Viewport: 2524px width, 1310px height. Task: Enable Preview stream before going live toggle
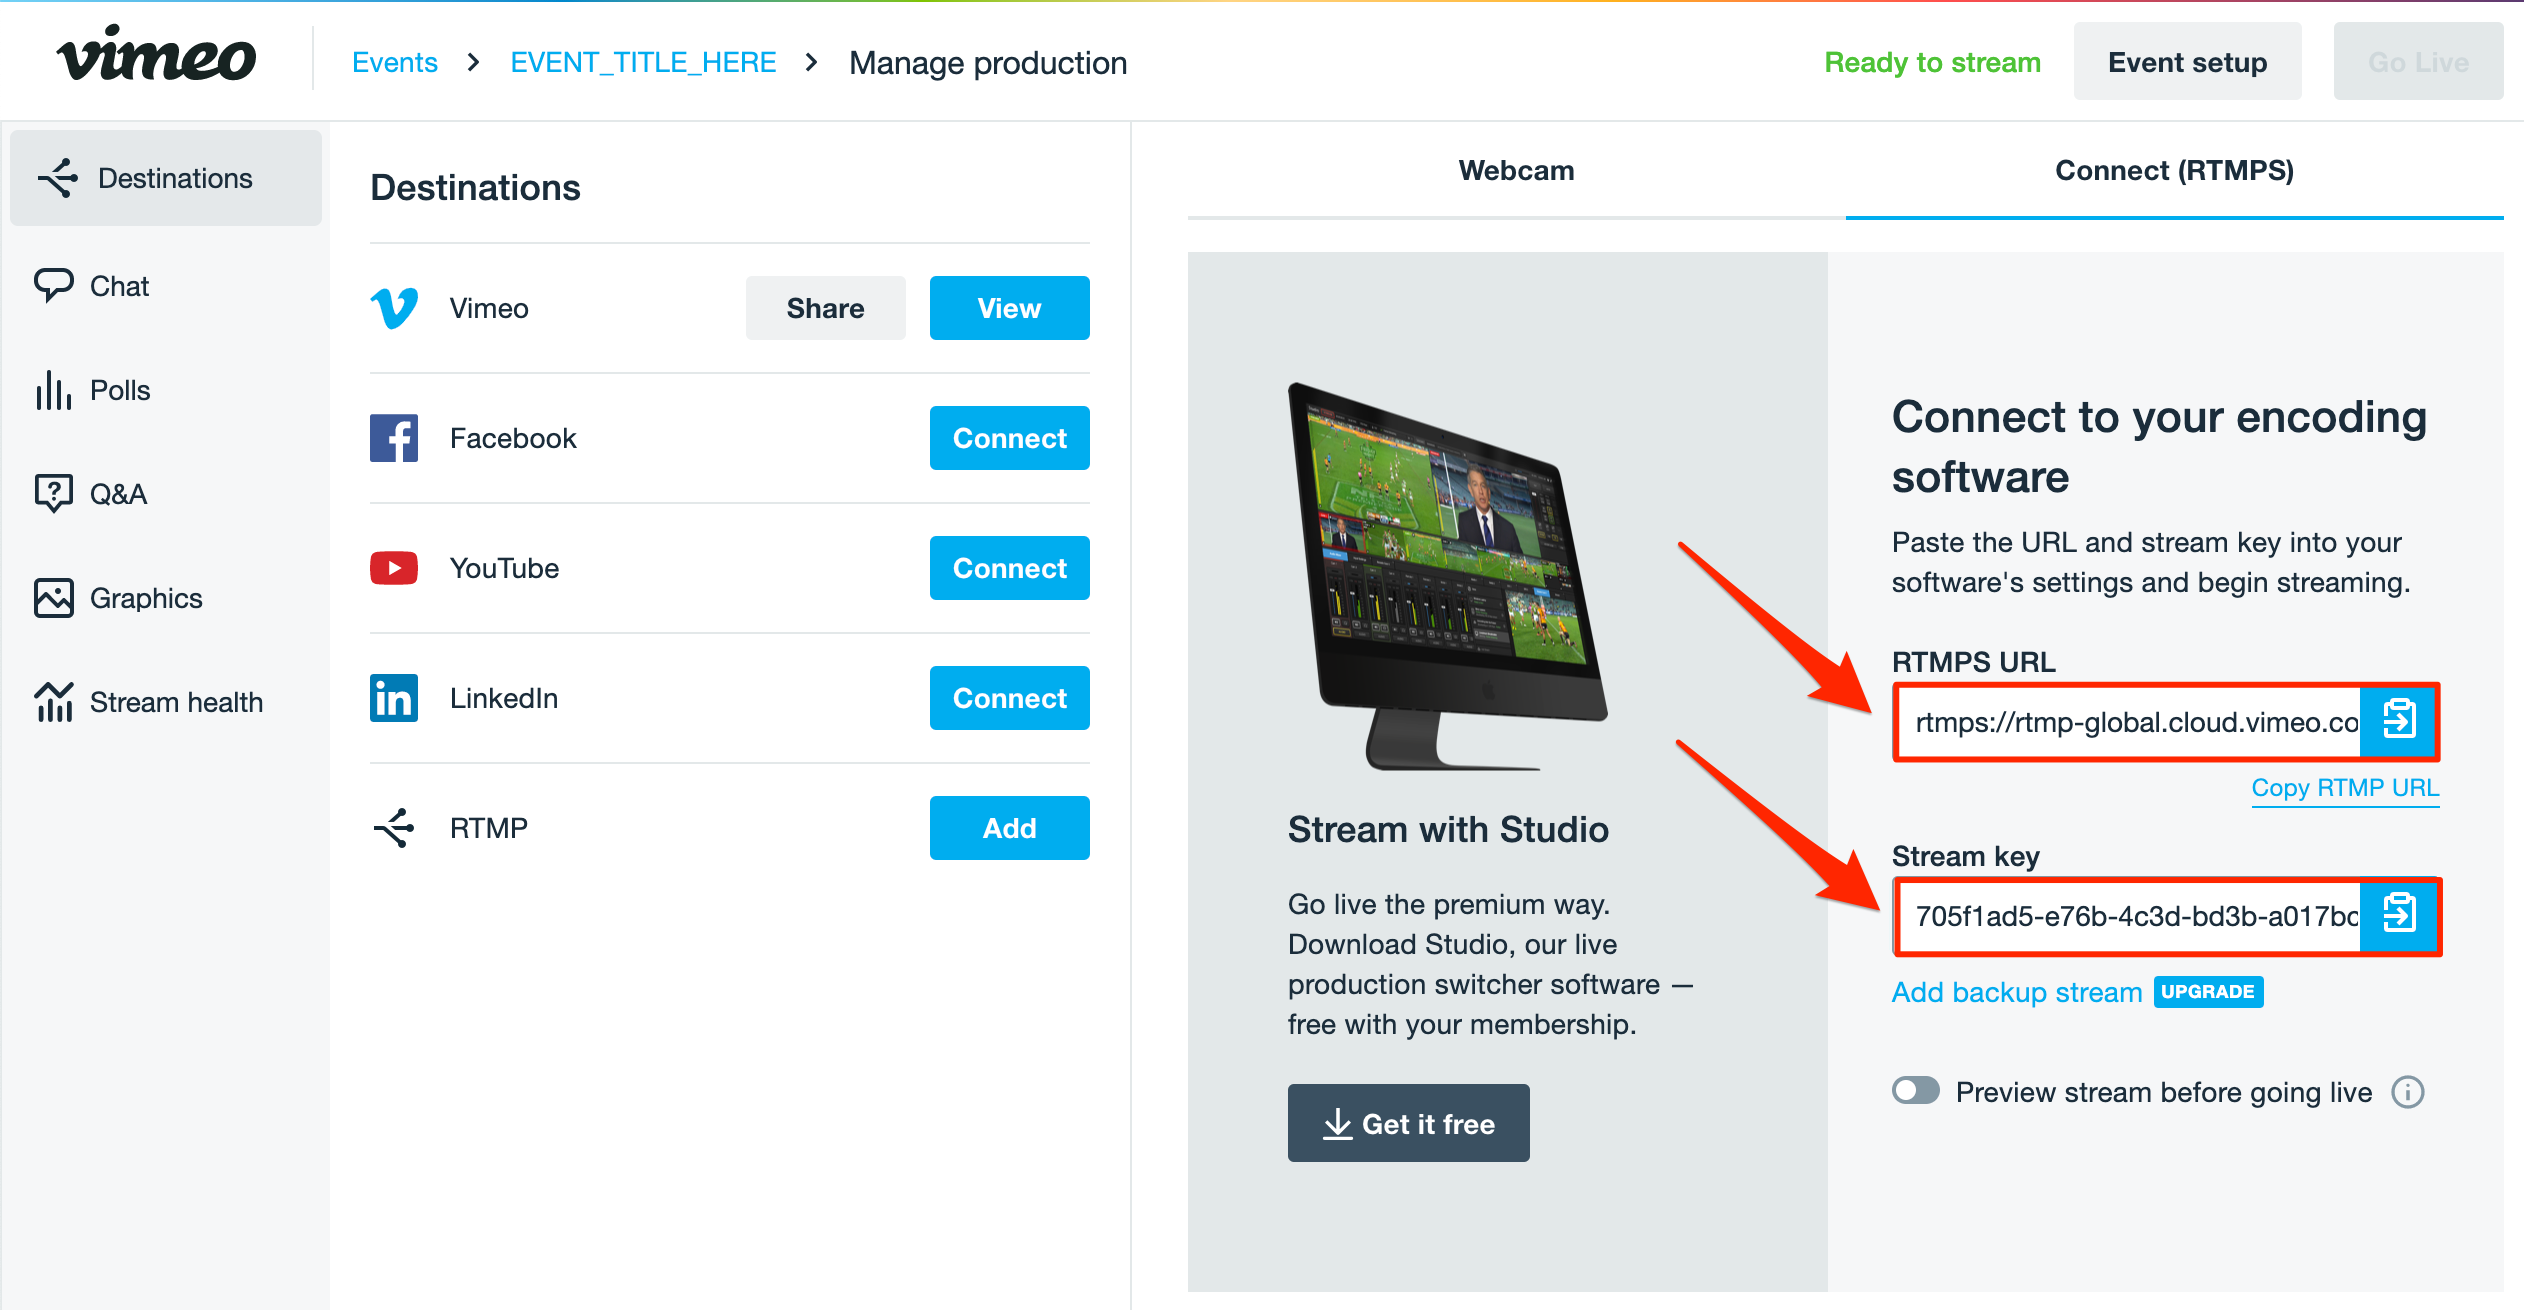[x=1915, y=1091]
